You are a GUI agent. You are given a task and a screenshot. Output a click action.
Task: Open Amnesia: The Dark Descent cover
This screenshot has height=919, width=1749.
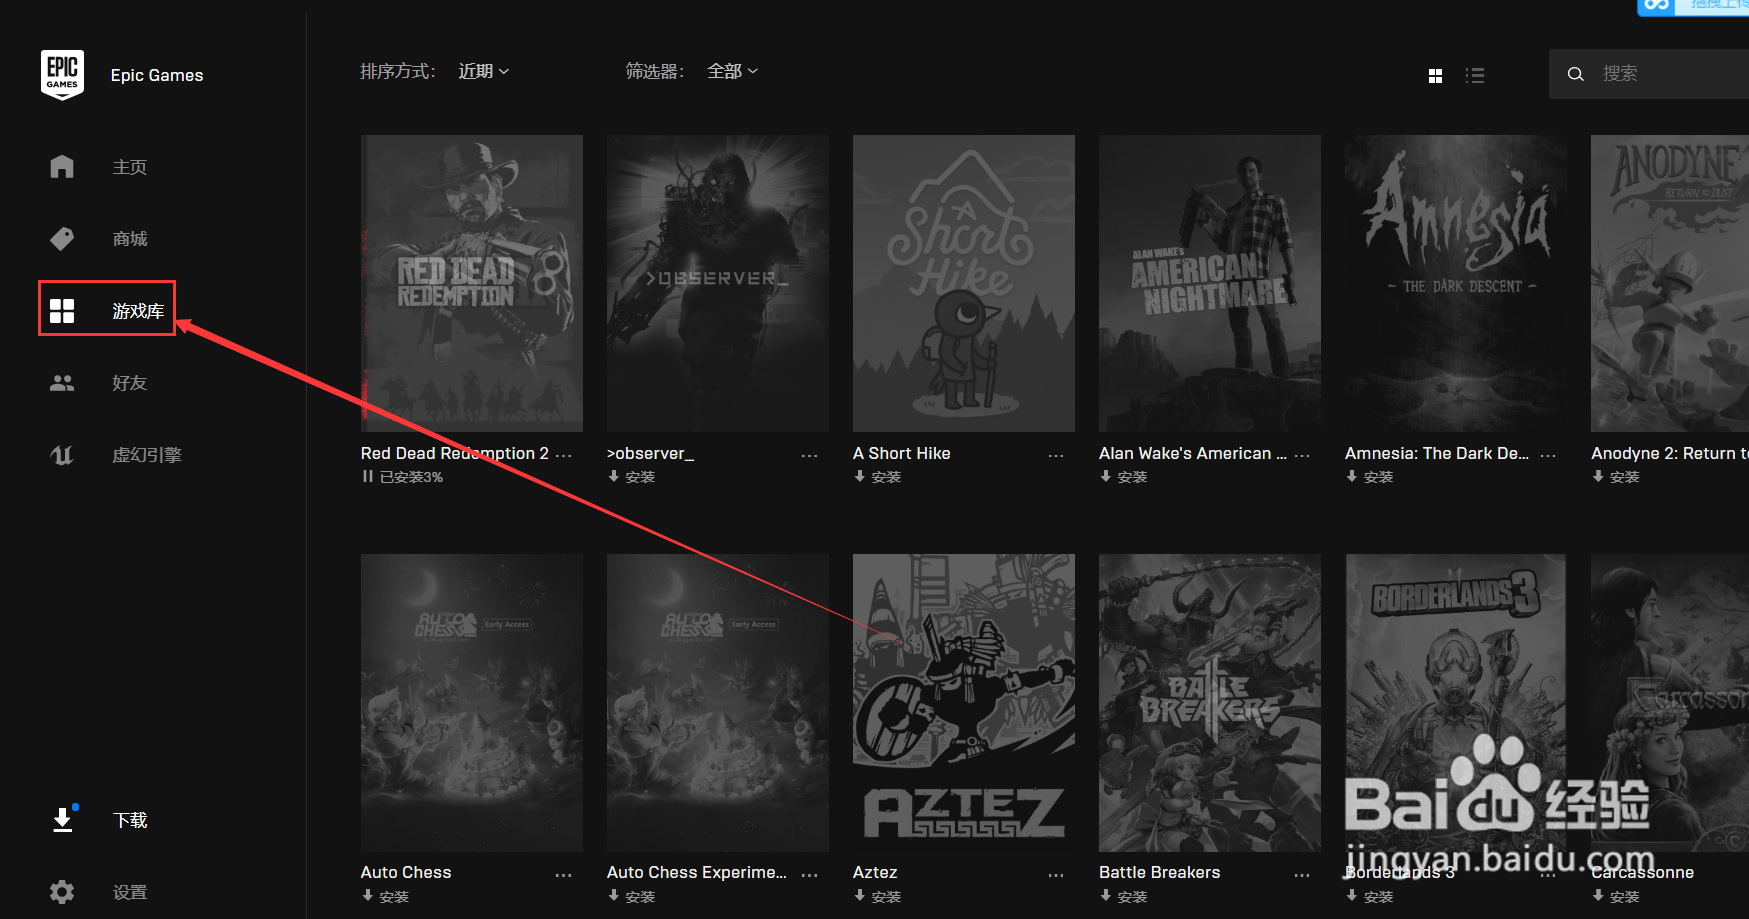coord(1456,284)
